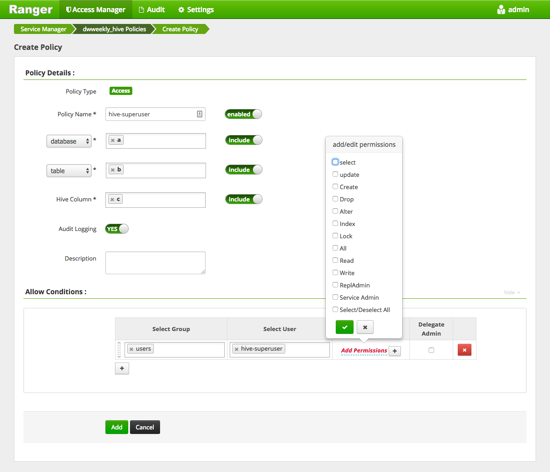Grab the condition row drag handle

(x=119, y=350)
